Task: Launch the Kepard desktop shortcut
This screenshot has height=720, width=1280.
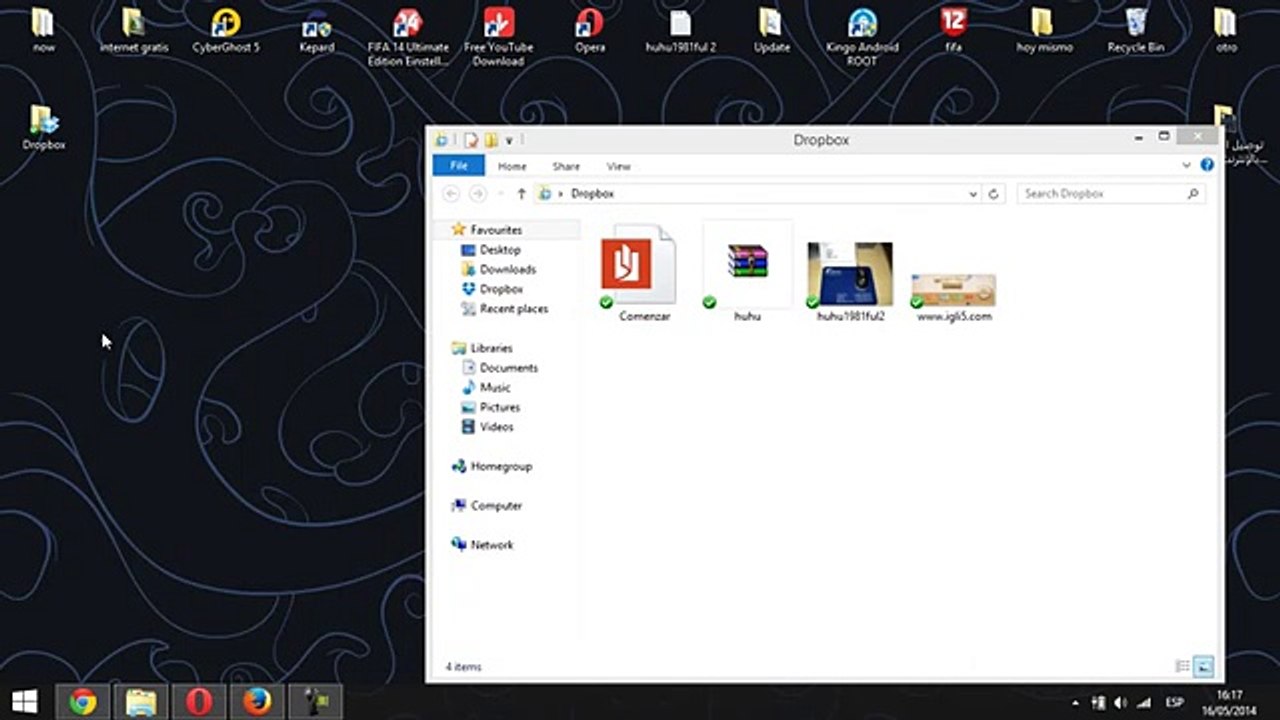Action: (317, 30)
